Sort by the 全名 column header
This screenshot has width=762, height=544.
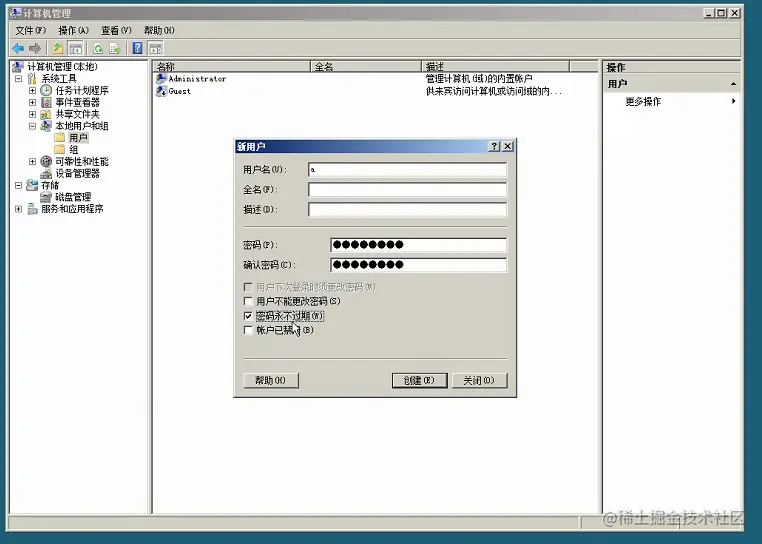tap(366, 67)
